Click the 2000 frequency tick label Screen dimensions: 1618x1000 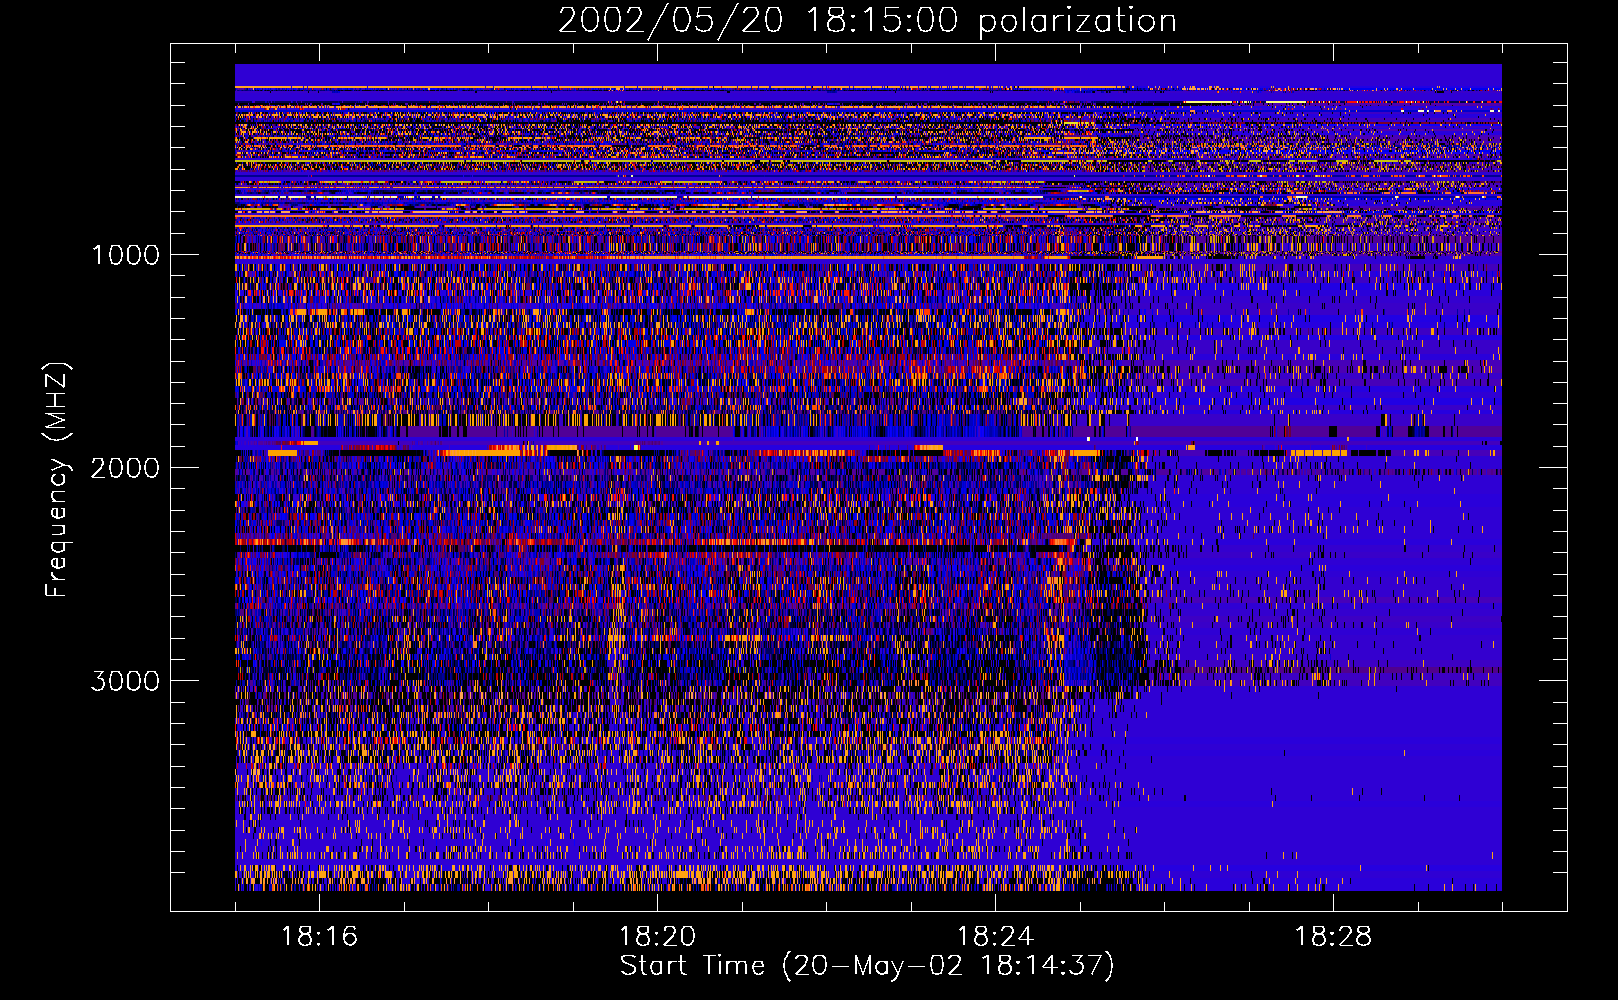click(125, 468)
